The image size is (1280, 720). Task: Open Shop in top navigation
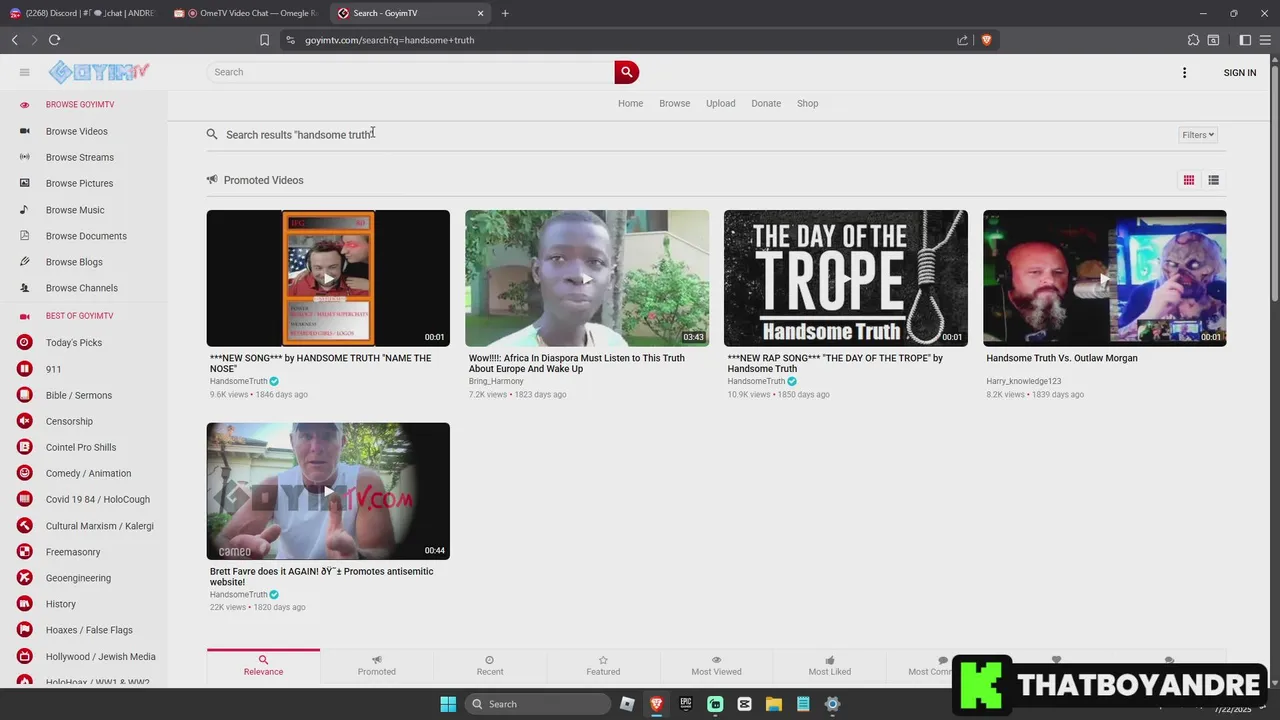tap(807, 103)
